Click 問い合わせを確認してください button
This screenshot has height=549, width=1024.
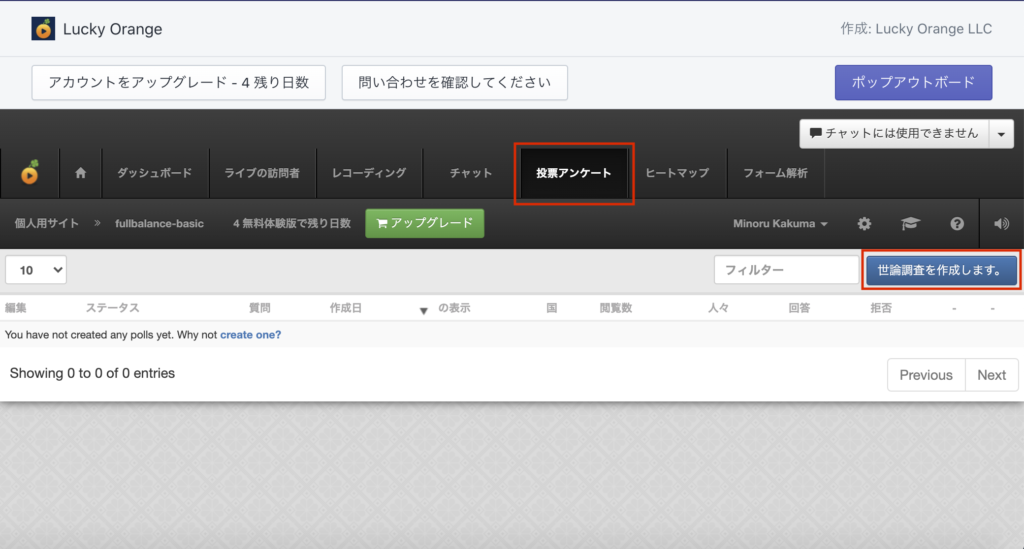[x=455, y=82]
